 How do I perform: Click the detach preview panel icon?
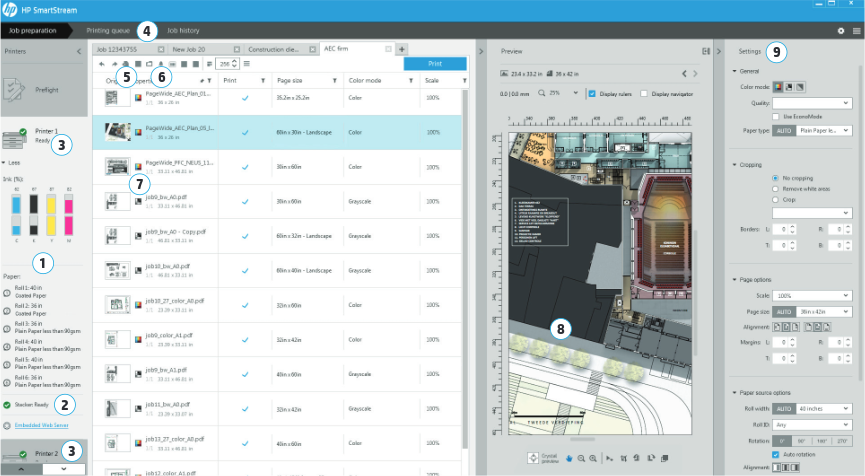705,50
